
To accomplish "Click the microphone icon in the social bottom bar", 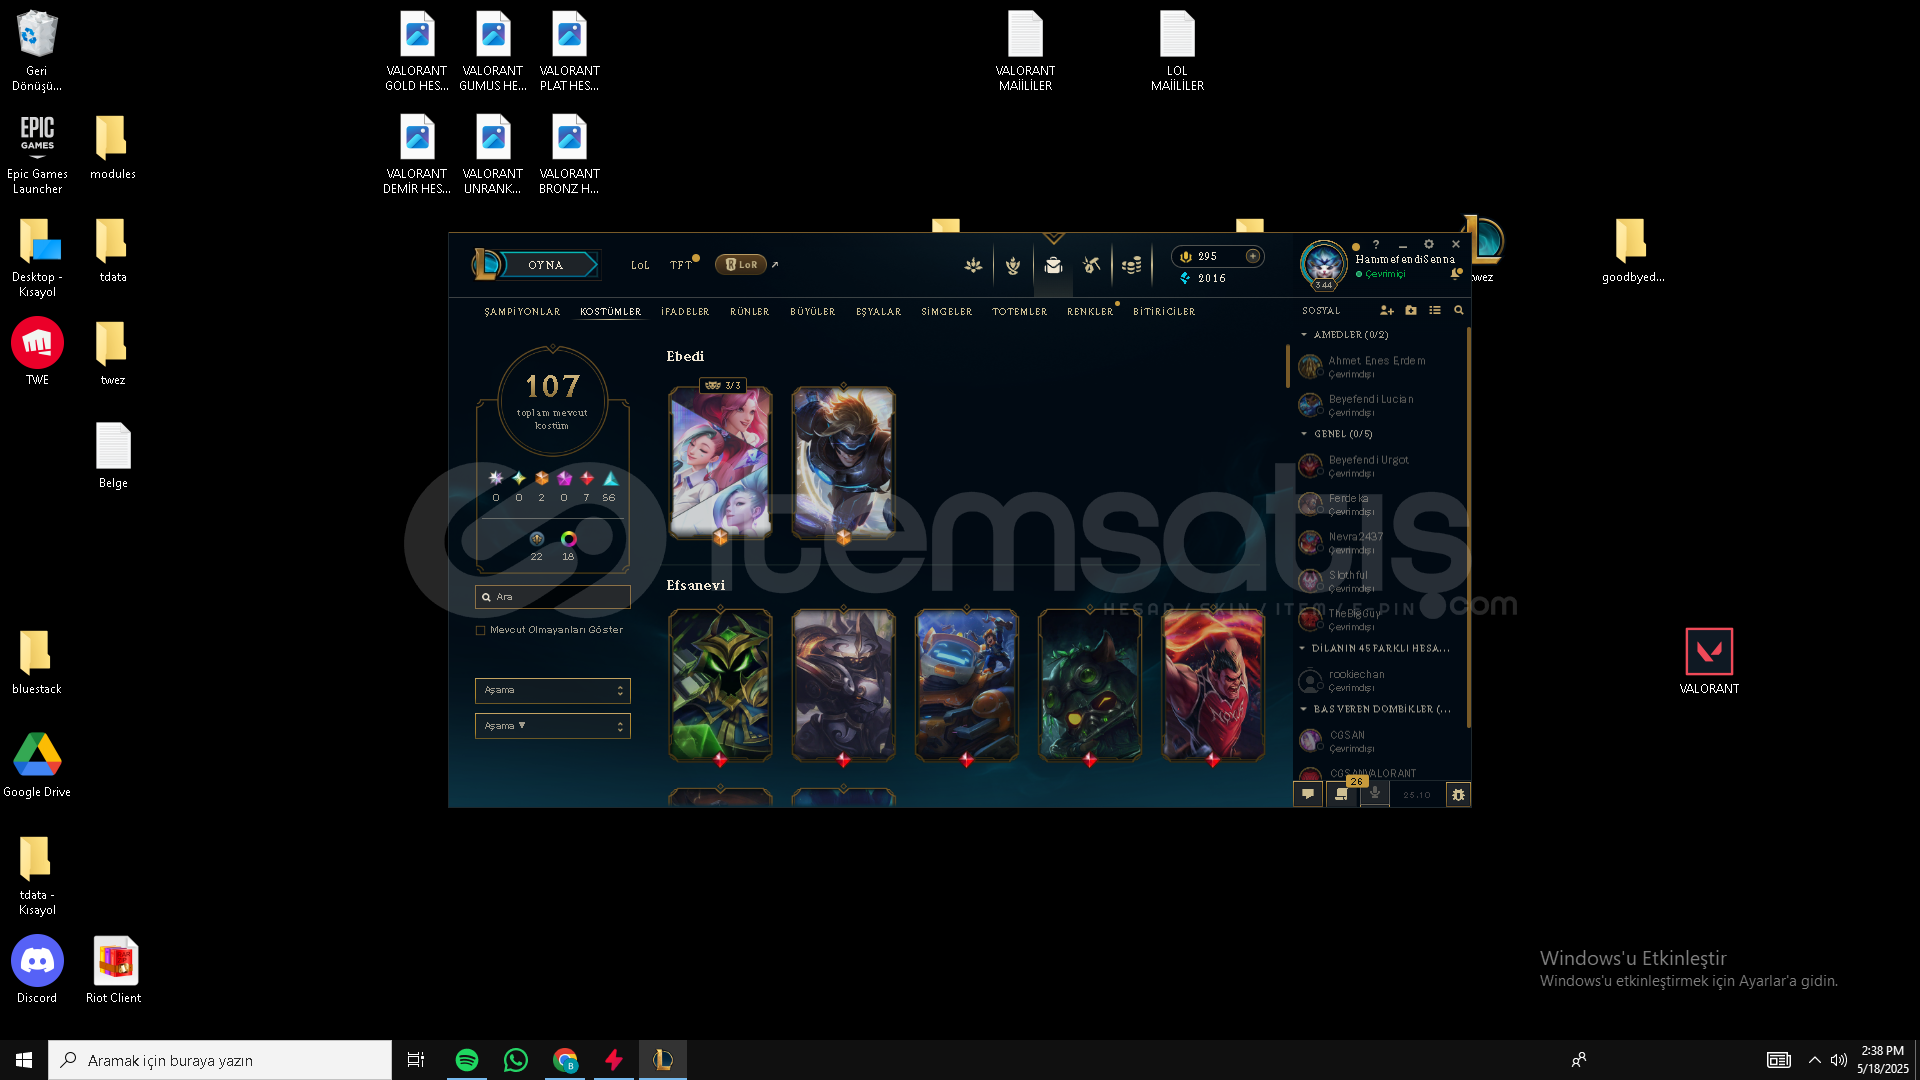I will [1375, 794].
